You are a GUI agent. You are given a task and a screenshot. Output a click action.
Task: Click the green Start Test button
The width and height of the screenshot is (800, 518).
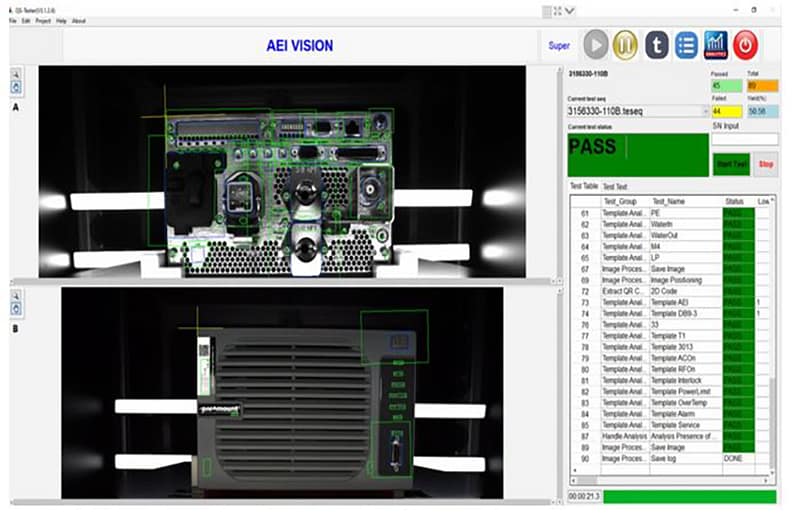click(731, 163)
